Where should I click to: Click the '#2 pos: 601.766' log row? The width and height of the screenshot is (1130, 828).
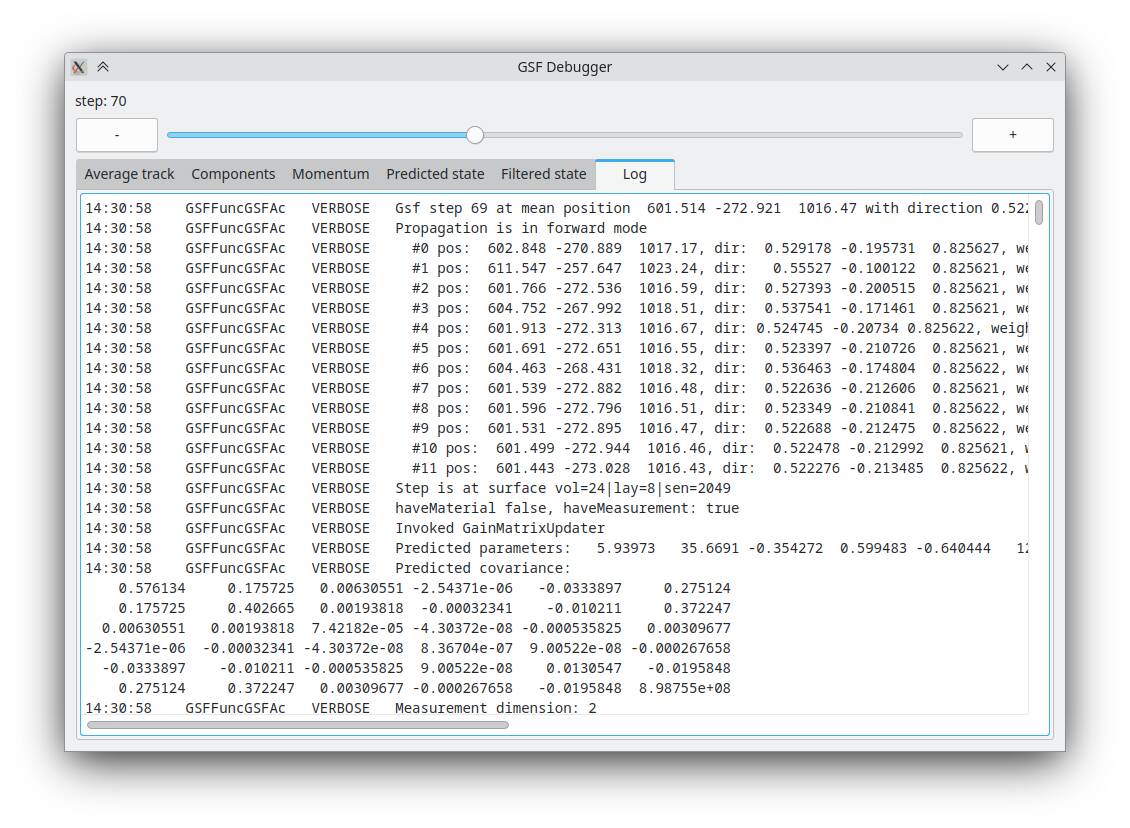pyautogui.click(x=556, y=288)
